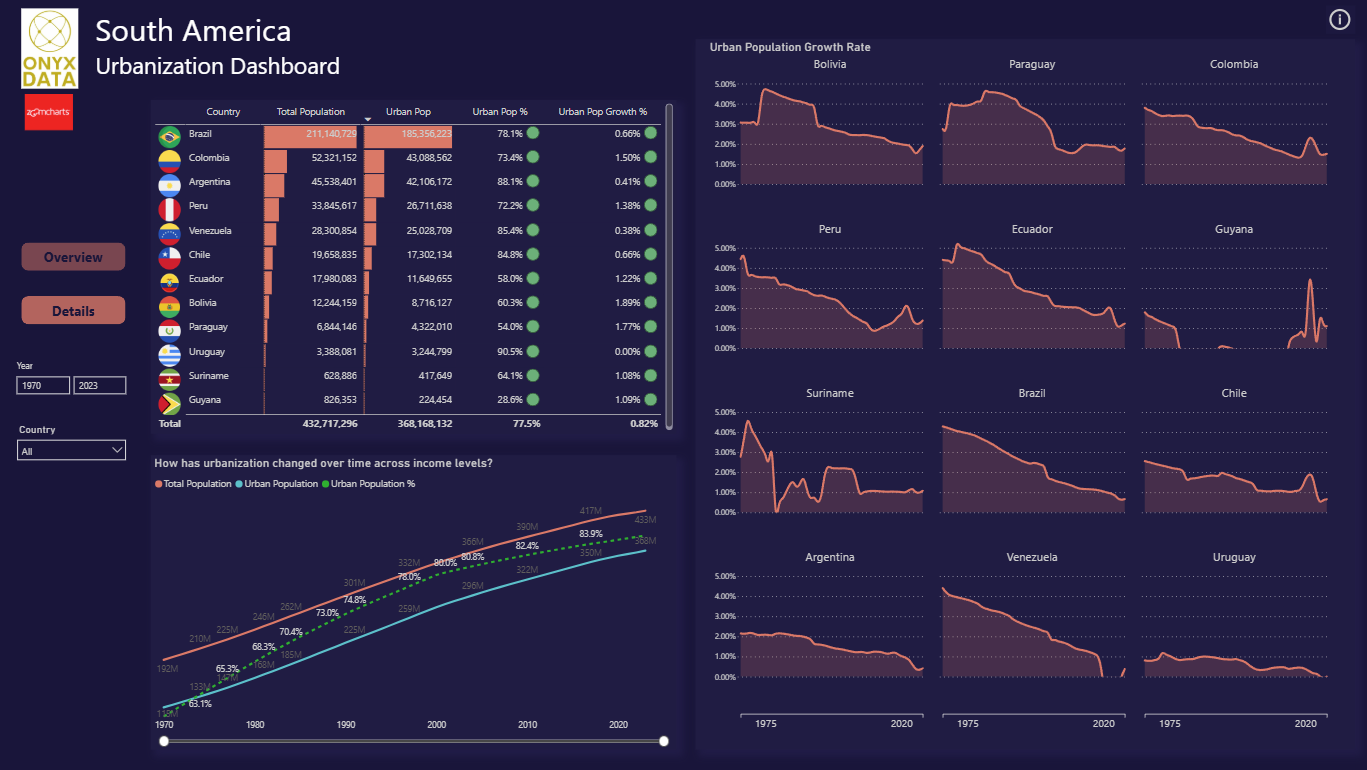Click the Urban Pop % column header
The width and height of the screenshot is (1367, 770).
point(500,112)
